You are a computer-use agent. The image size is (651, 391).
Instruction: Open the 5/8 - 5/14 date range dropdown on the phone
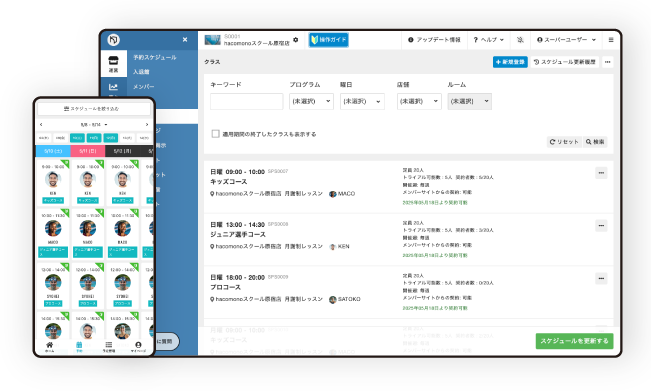point(94,125)
